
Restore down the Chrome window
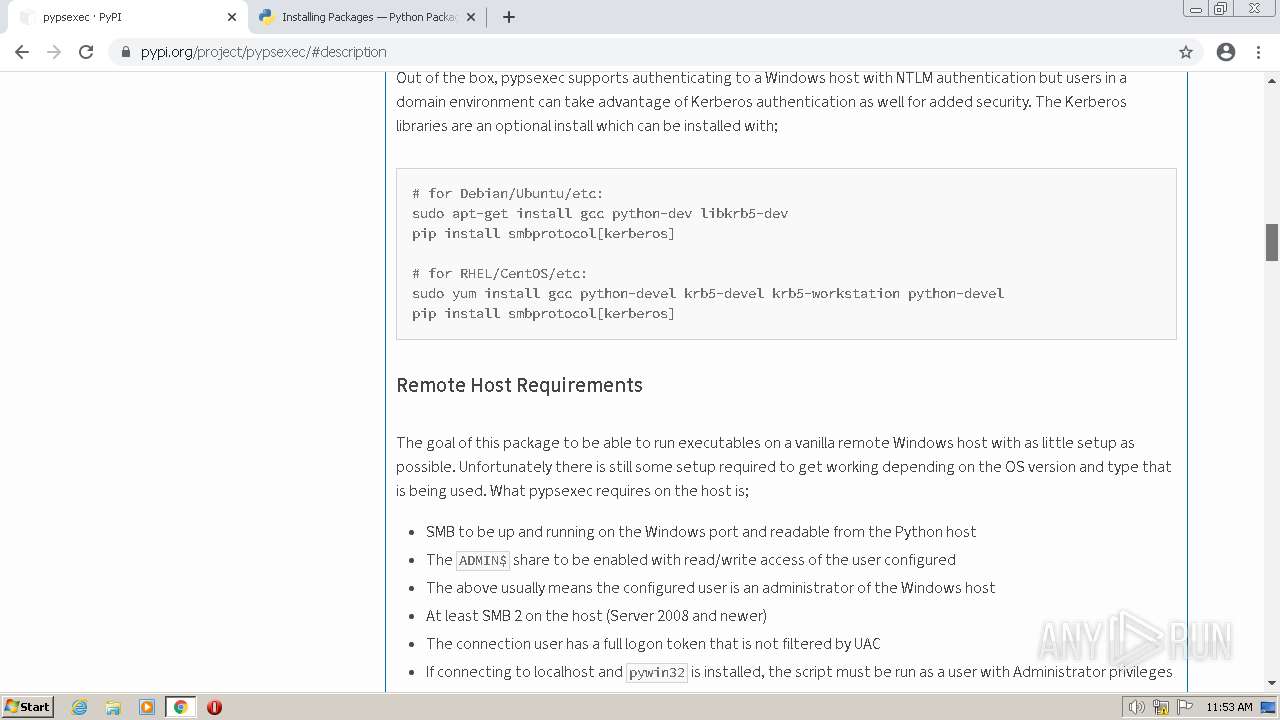pyautogui.click(x=1221, y=9)
